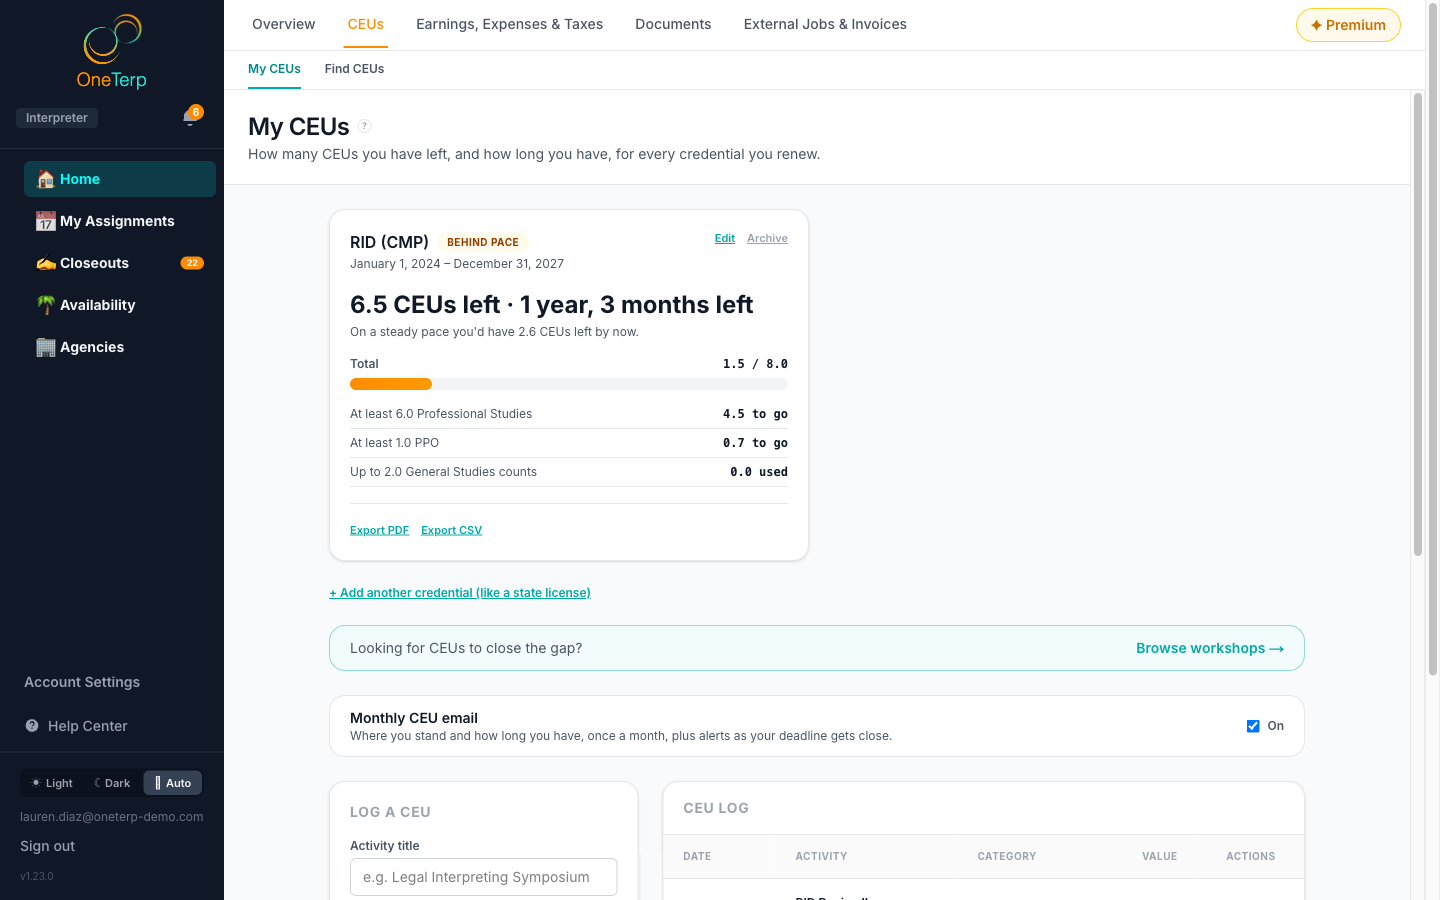Image resolution: width=1440 pixels, height=900 pixels.
Task: Click the '0.0 used' General Studies value
Action: pyautogui.click(x=759, y=472)
